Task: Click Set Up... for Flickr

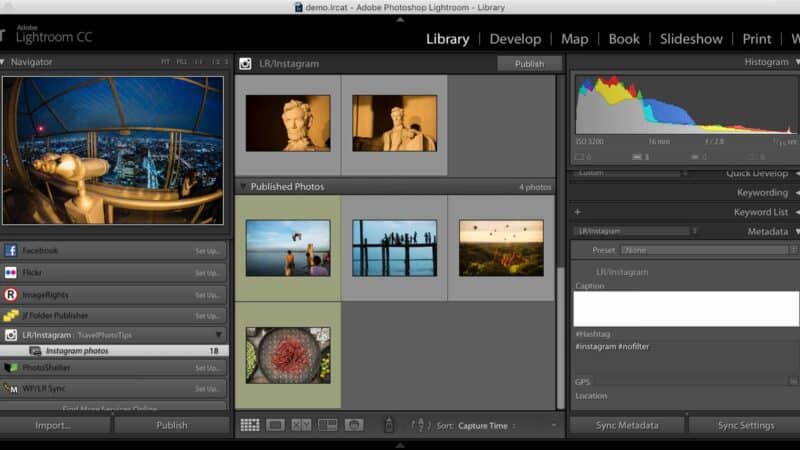Action: (x=207, y=273)
